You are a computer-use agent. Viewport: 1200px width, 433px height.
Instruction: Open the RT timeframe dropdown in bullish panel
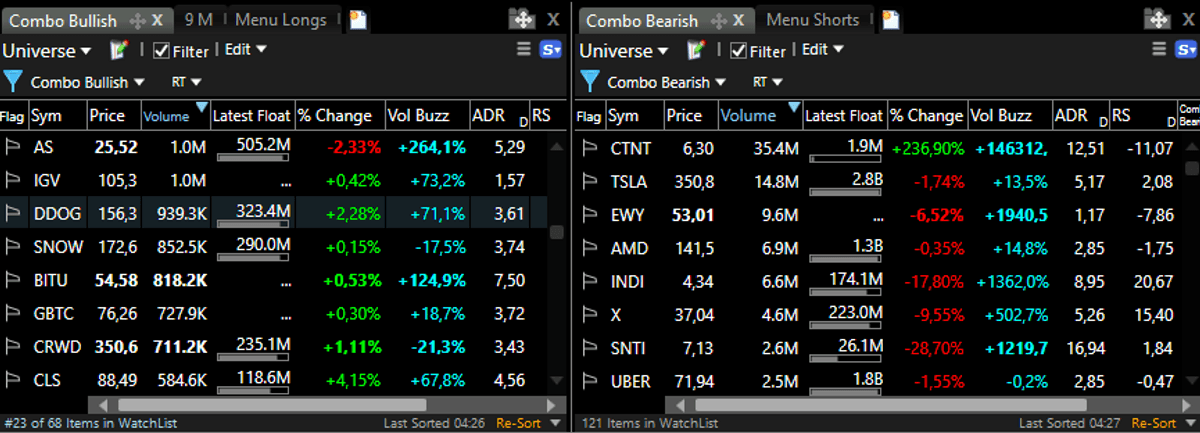pos(187,82)
